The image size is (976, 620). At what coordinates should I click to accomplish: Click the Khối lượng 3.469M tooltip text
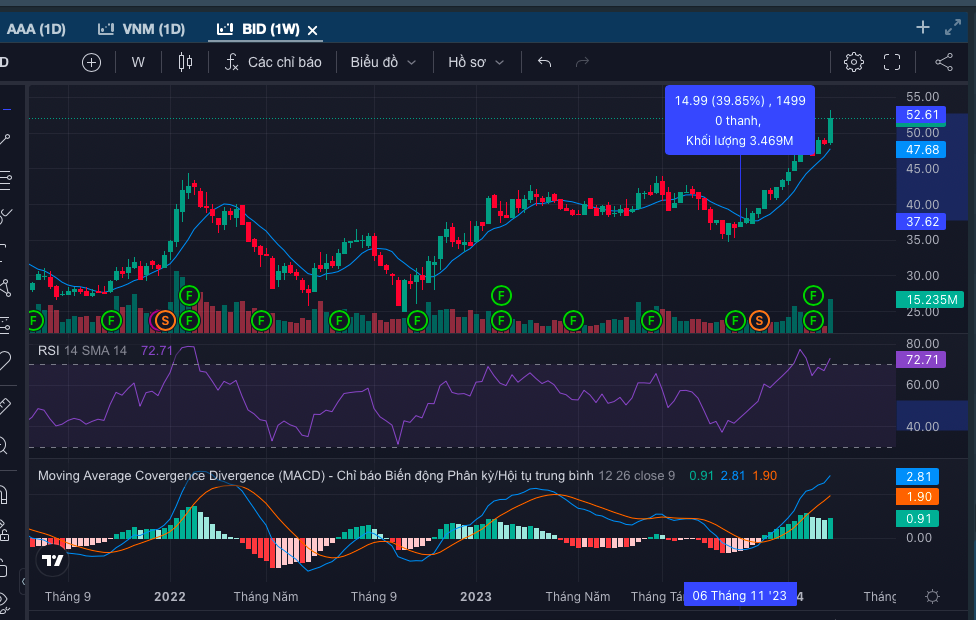click(x=739, y=141)
